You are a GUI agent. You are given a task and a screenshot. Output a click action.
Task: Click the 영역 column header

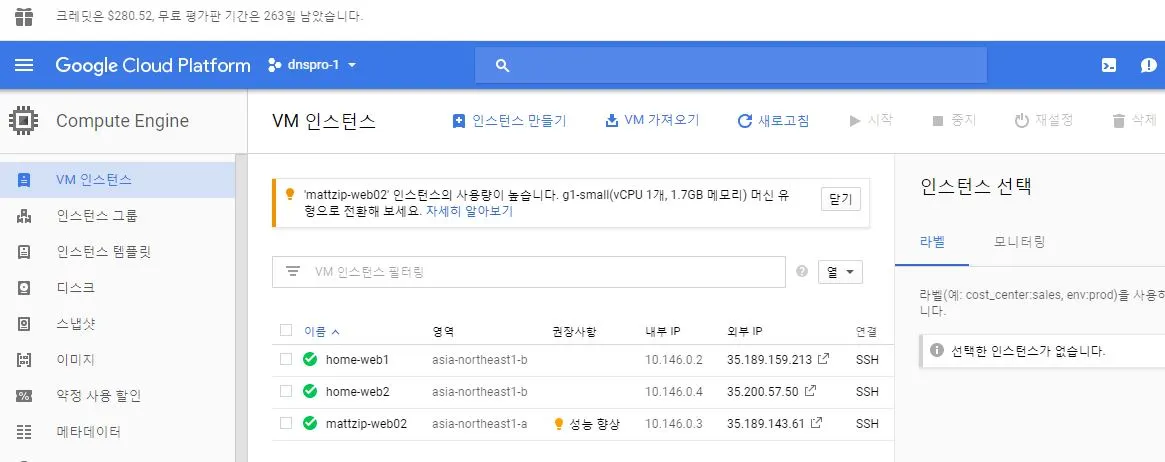(443, 331)
